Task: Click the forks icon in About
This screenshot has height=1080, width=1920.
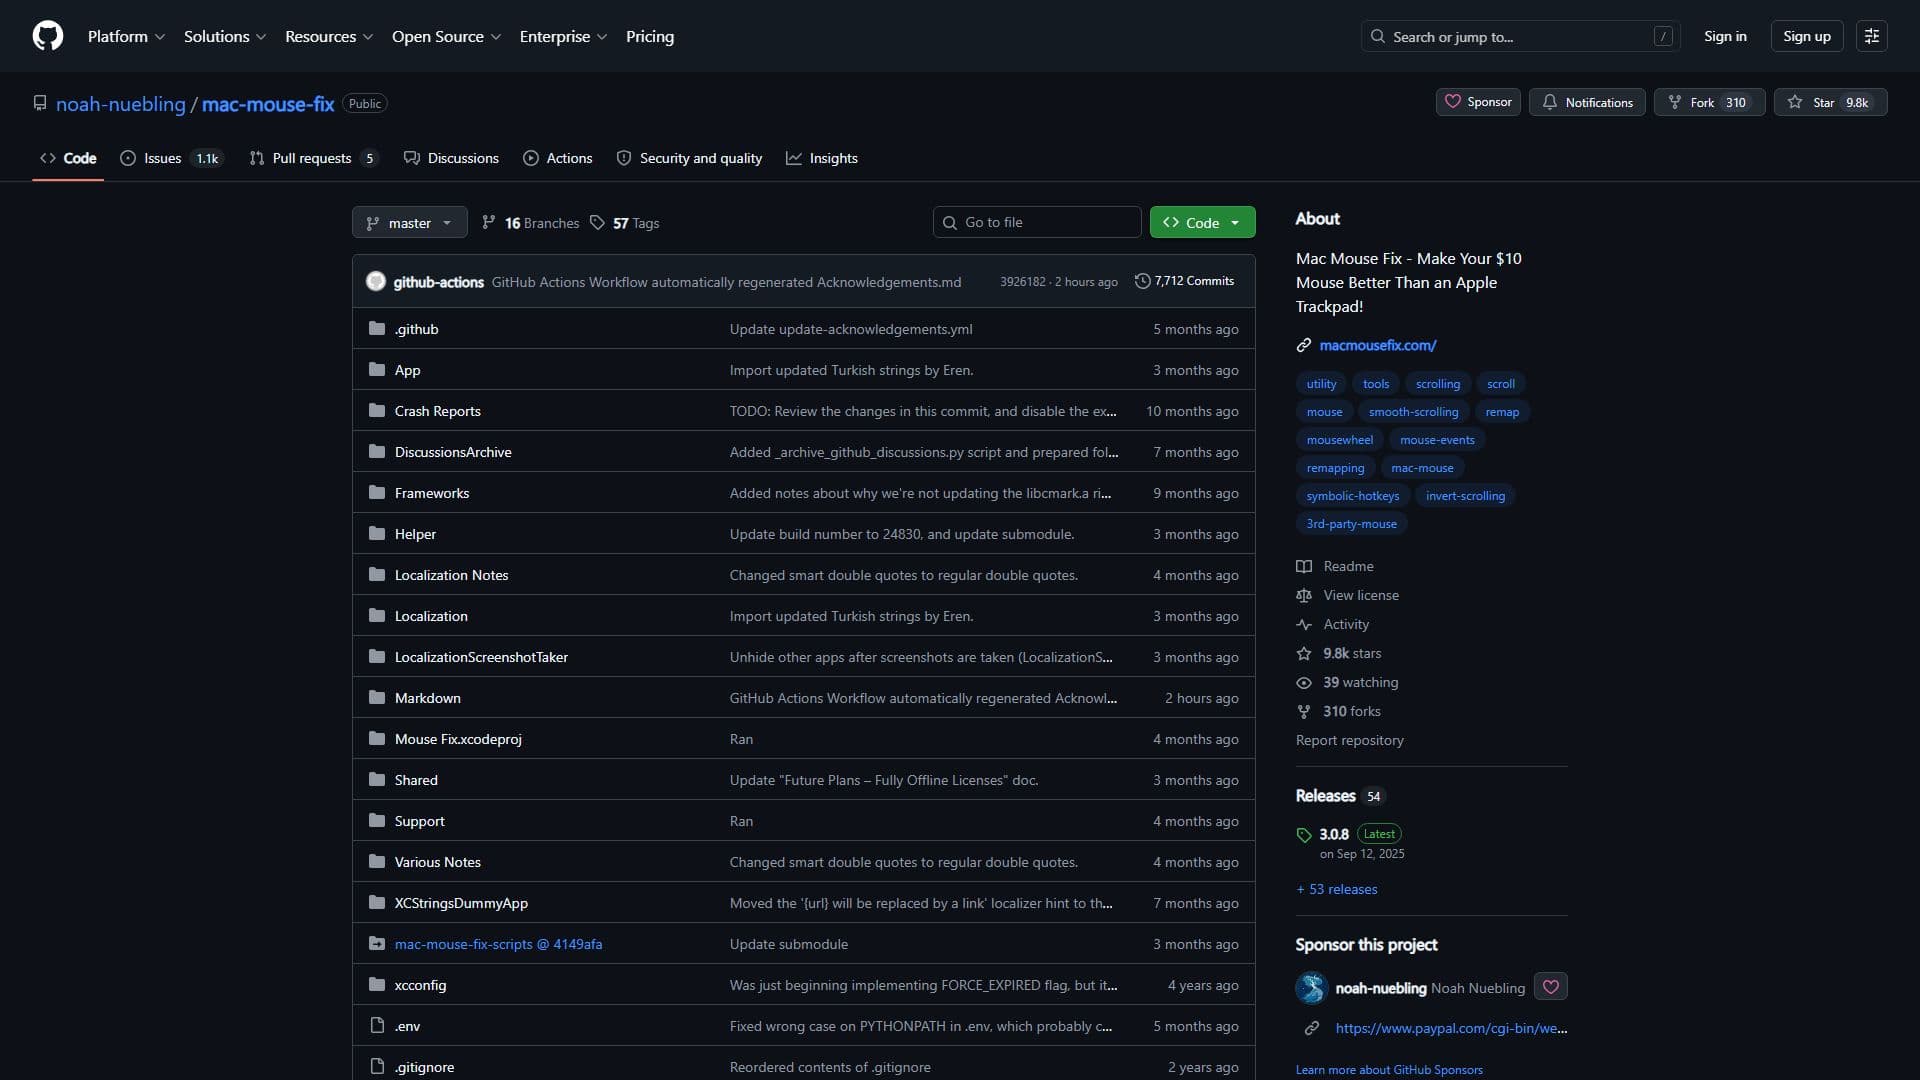Action: (x=1304, y=712)
